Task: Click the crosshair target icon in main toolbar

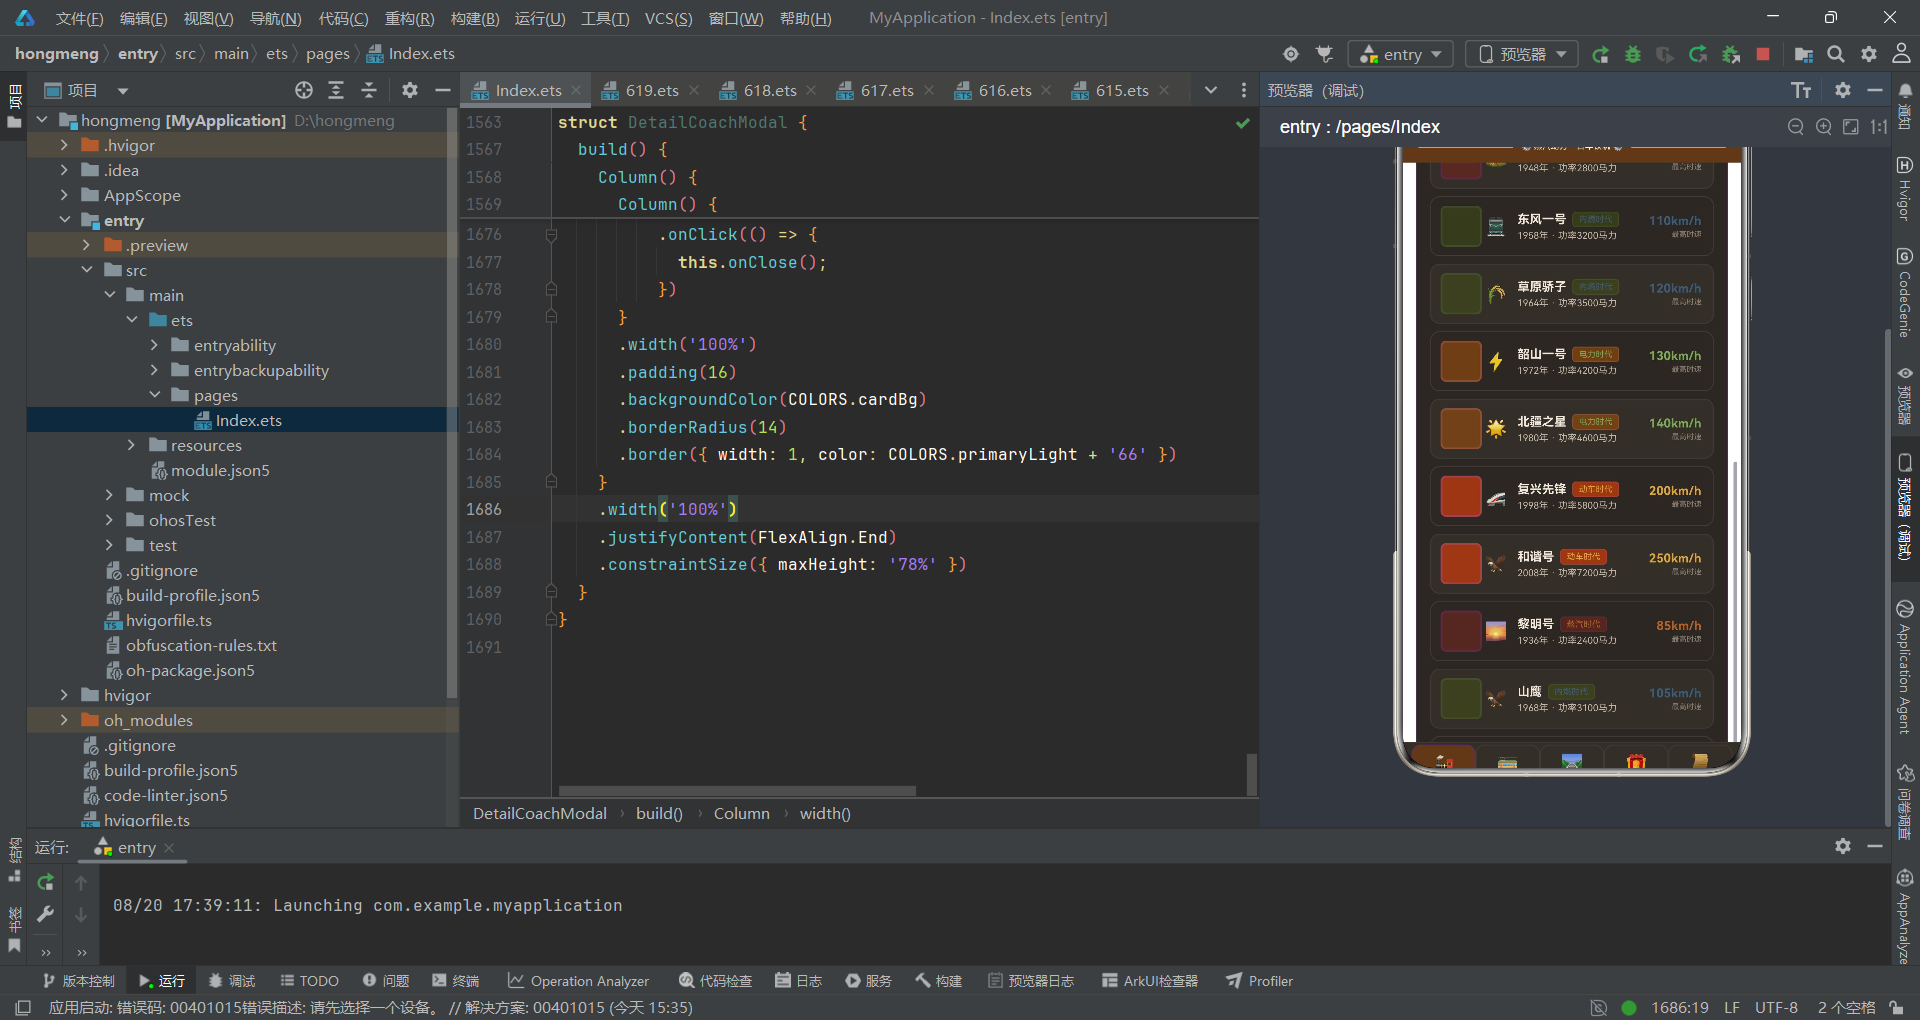Action: point(1291,54)
